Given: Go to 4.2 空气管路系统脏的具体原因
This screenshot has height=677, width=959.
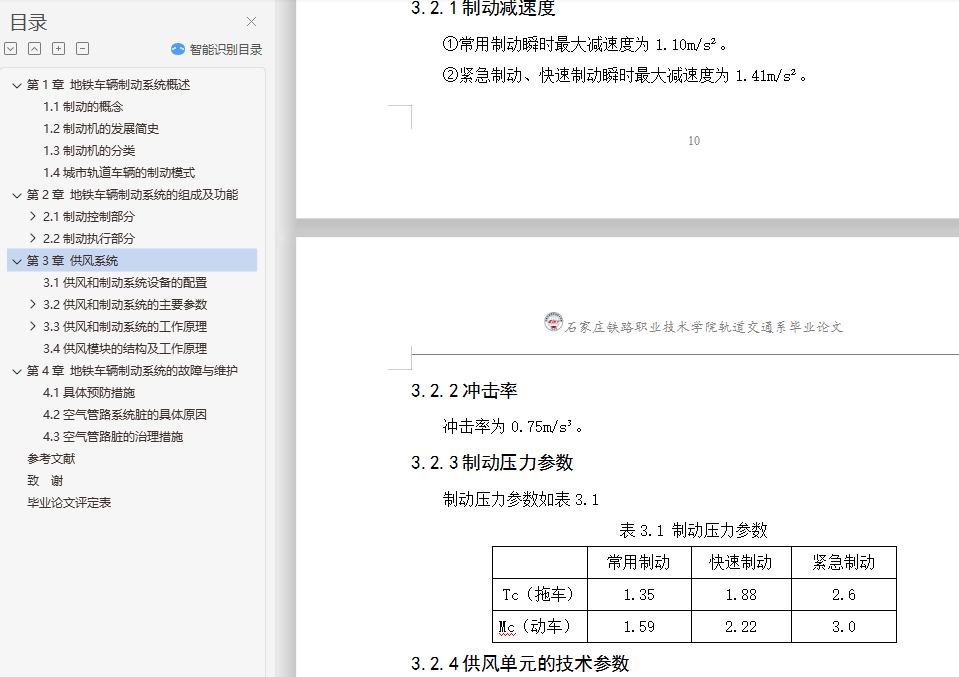Looking at the screenshot, I should tap(125, 415).
